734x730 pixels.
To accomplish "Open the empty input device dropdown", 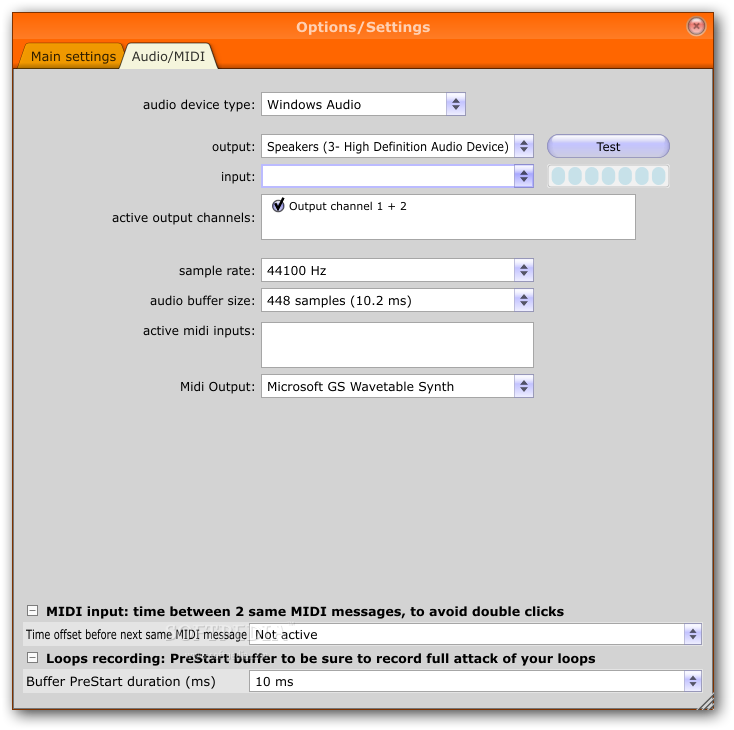I will [397, 177].
